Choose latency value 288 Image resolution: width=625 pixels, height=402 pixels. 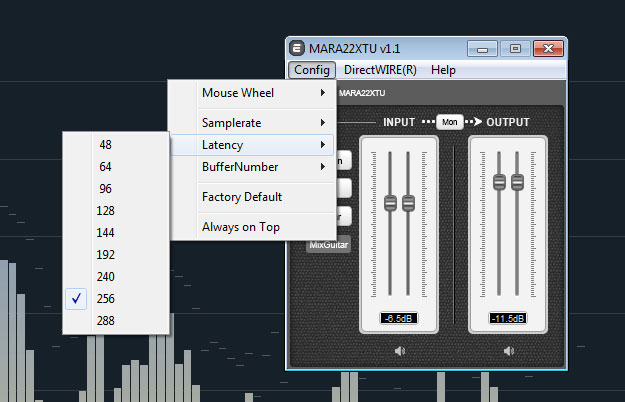pos(116,321)
